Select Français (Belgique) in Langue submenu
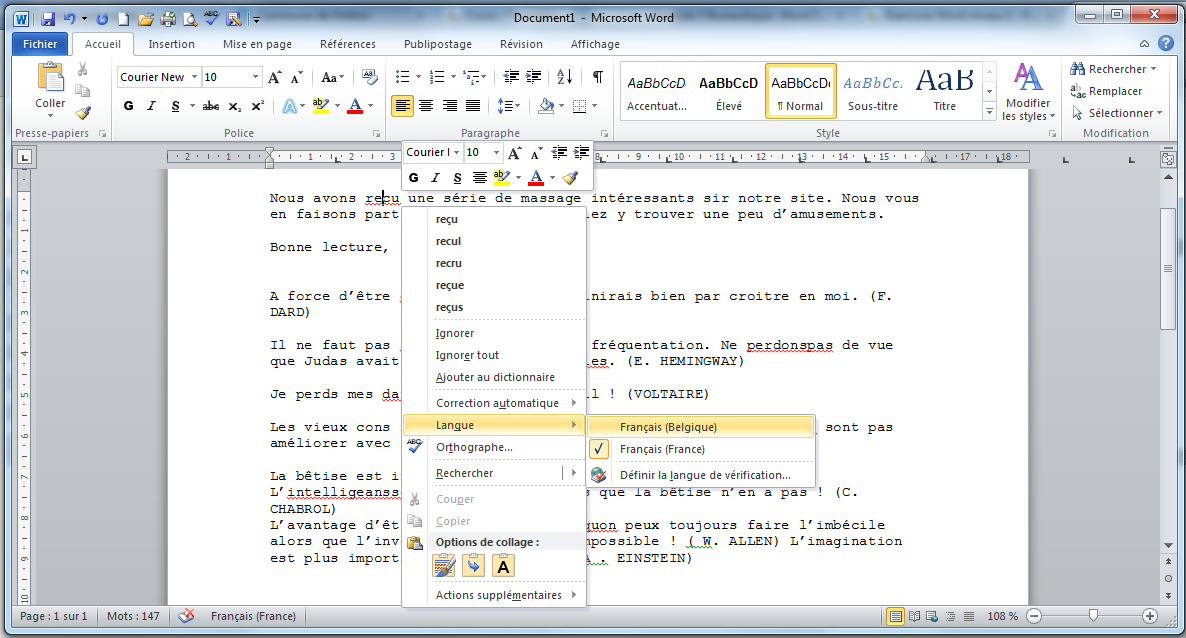The height and width of the screenshot is (638, 1186). [700, 427]
